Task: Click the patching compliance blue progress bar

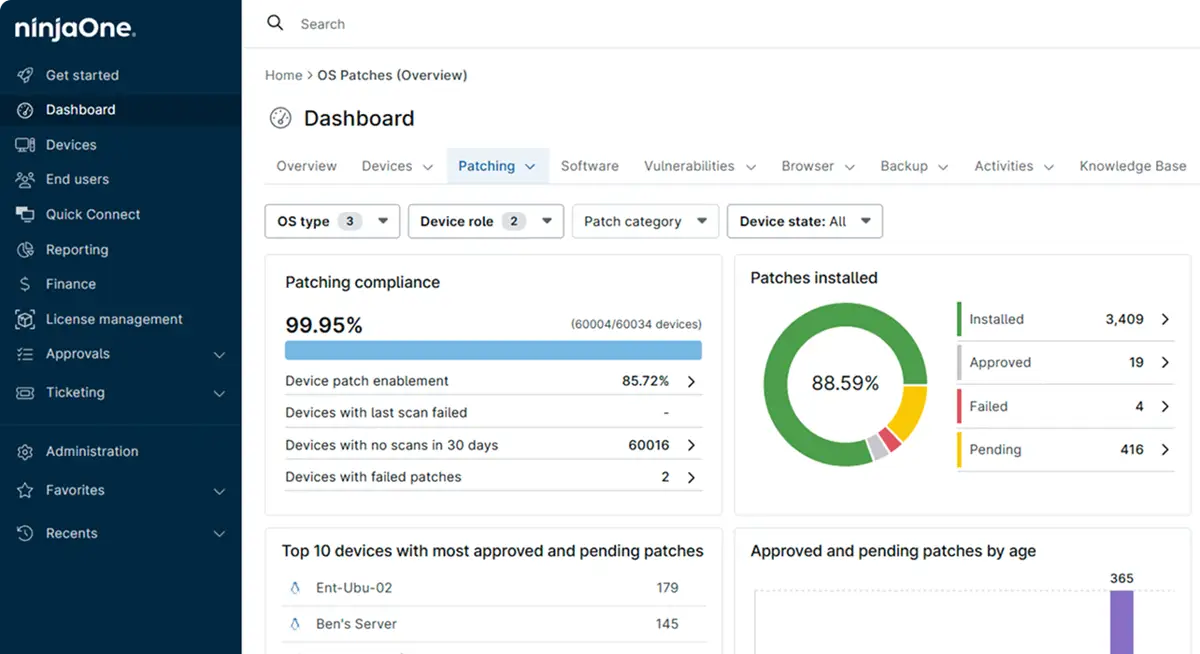Action: [x=493, y=350]
